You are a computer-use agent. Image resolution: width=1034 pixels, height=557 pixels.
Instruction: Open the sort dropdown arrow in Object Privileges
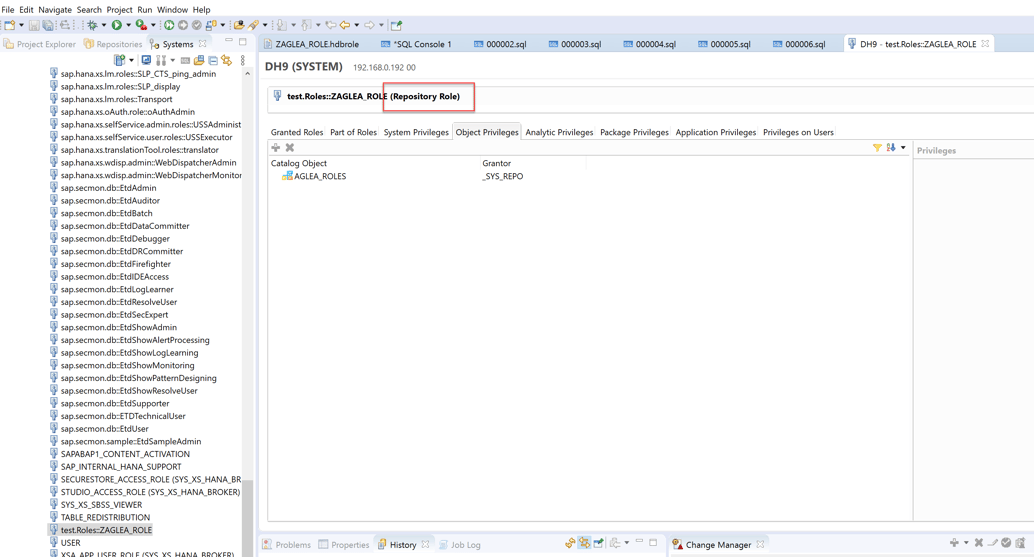(x=903, y=148)
